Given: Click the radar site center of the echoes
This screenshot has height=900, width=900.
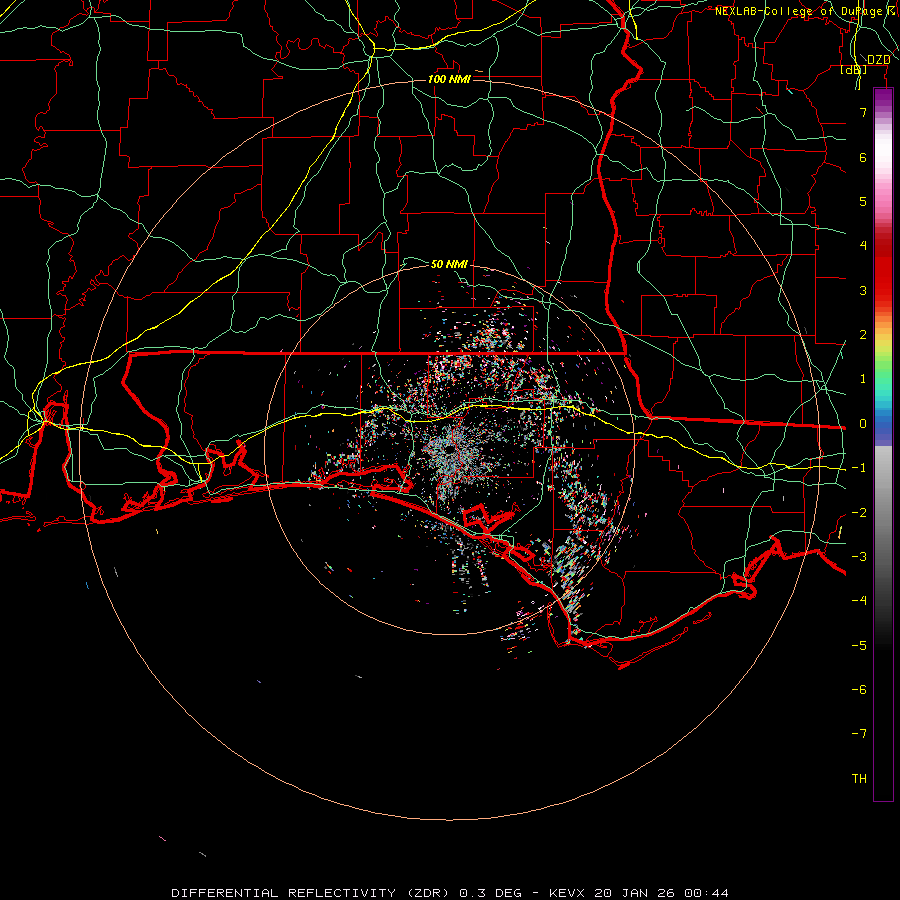Looking at the screenshot, I should (449, 451).
